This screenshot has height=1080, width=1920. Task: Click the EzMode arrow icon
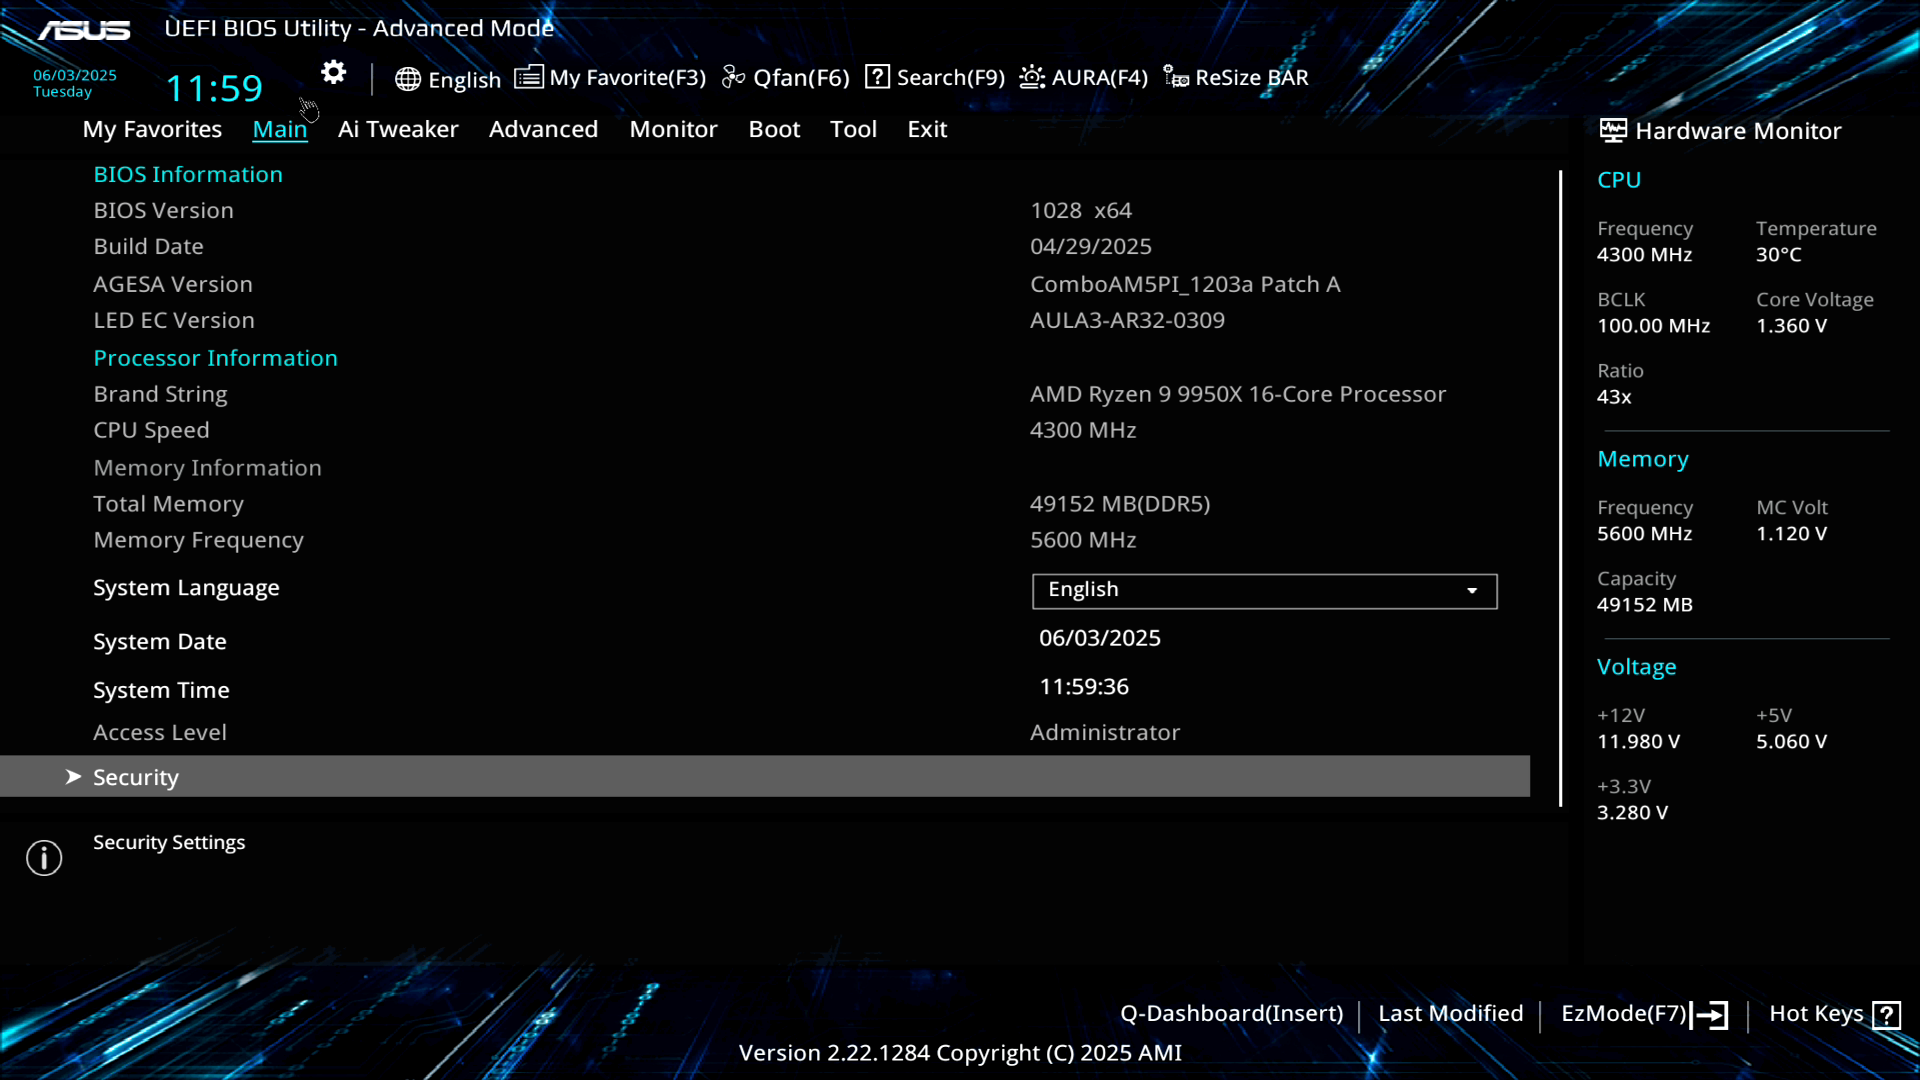click(x=1709, y=1015)
